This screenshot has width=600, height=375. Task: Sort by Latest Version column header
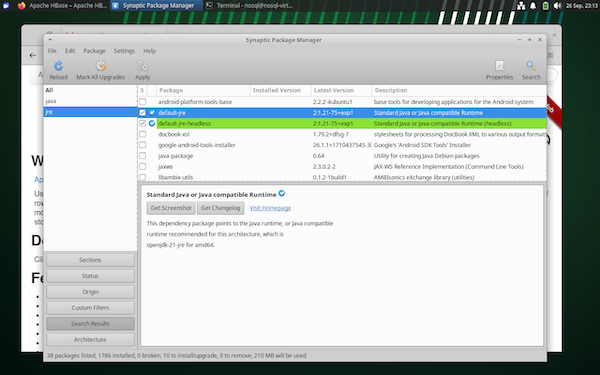(341, 90)
